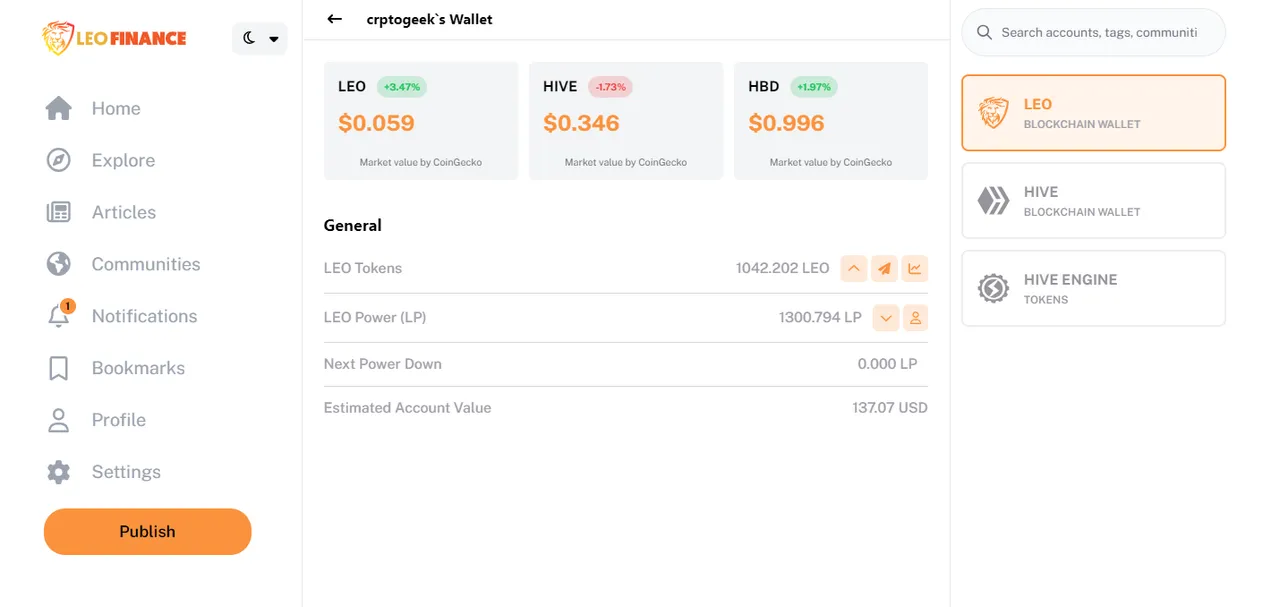
Task: Click the LEO Power (LP) label
Action: coord(375,318)
